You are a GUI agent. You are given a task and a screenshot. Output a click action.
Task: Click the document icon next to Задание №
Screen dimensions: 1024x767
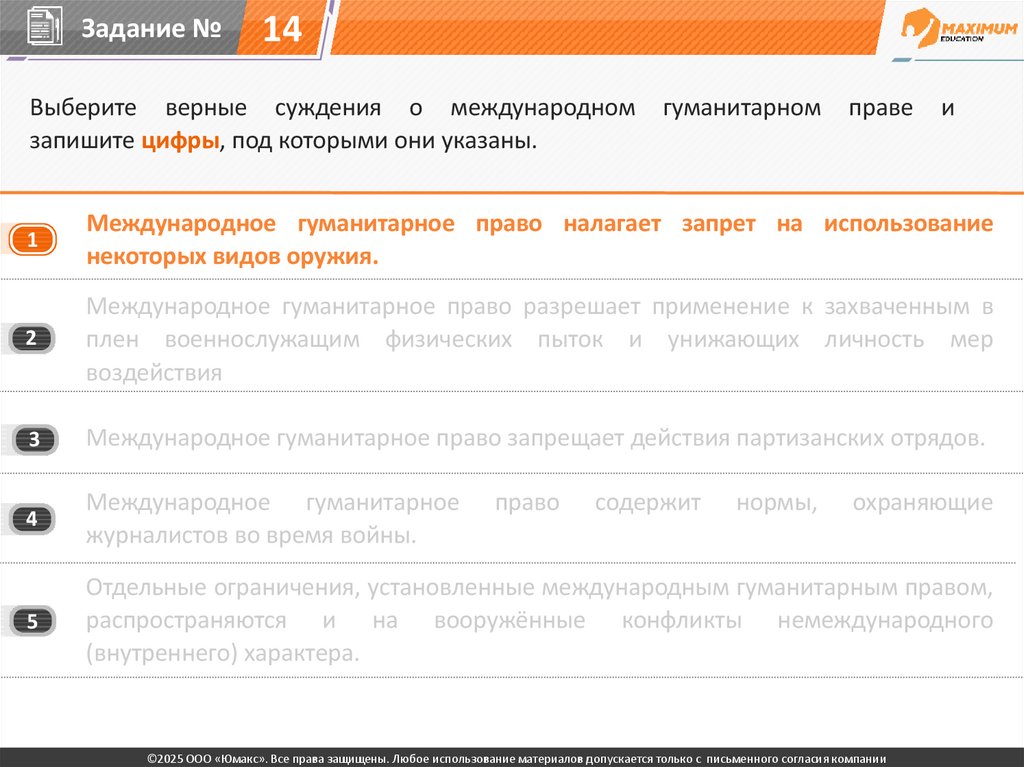click(x=44, y=26)
